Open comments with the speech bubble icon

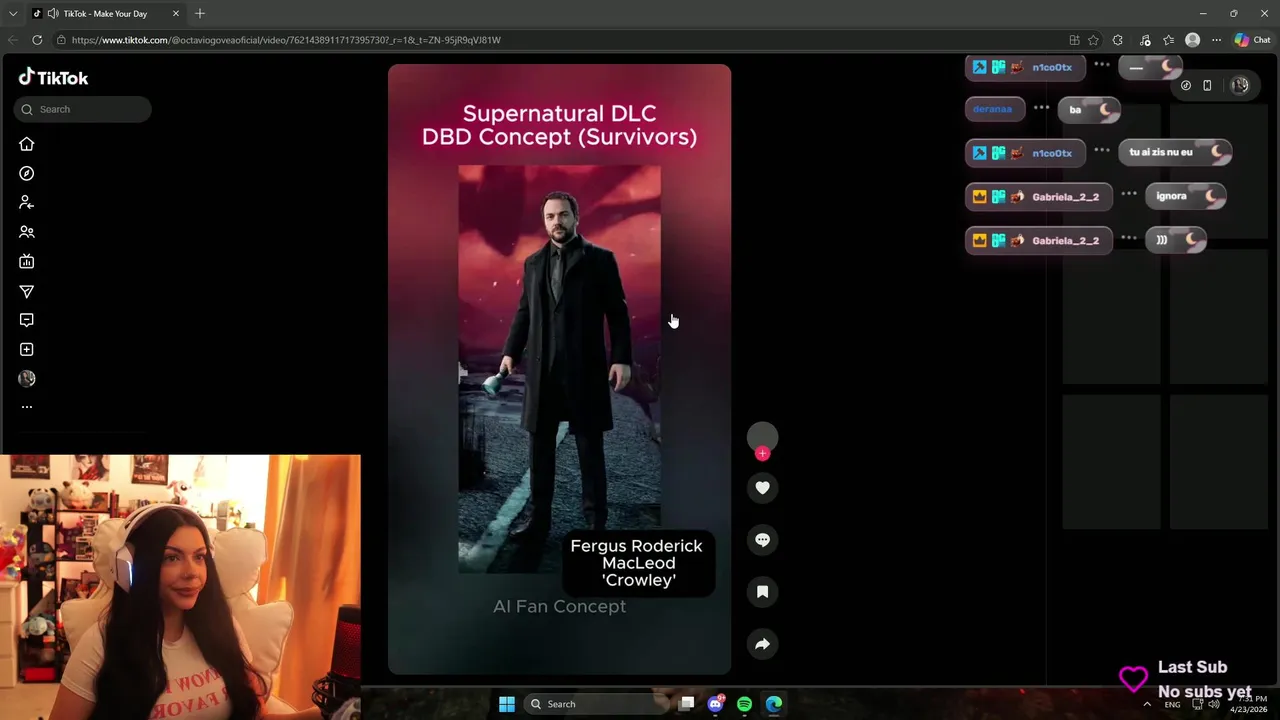[x=762, y=540]
